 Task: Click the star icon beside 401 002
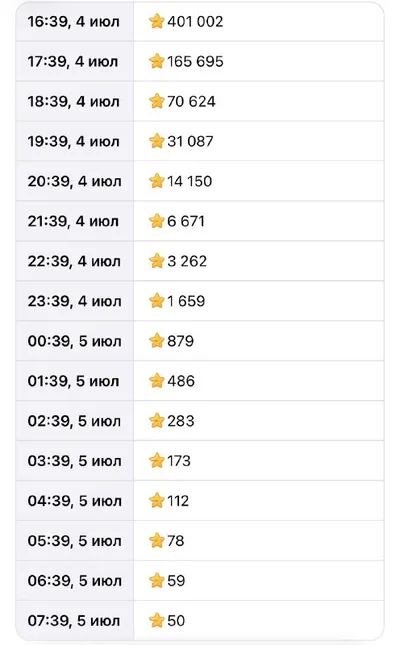156,21
